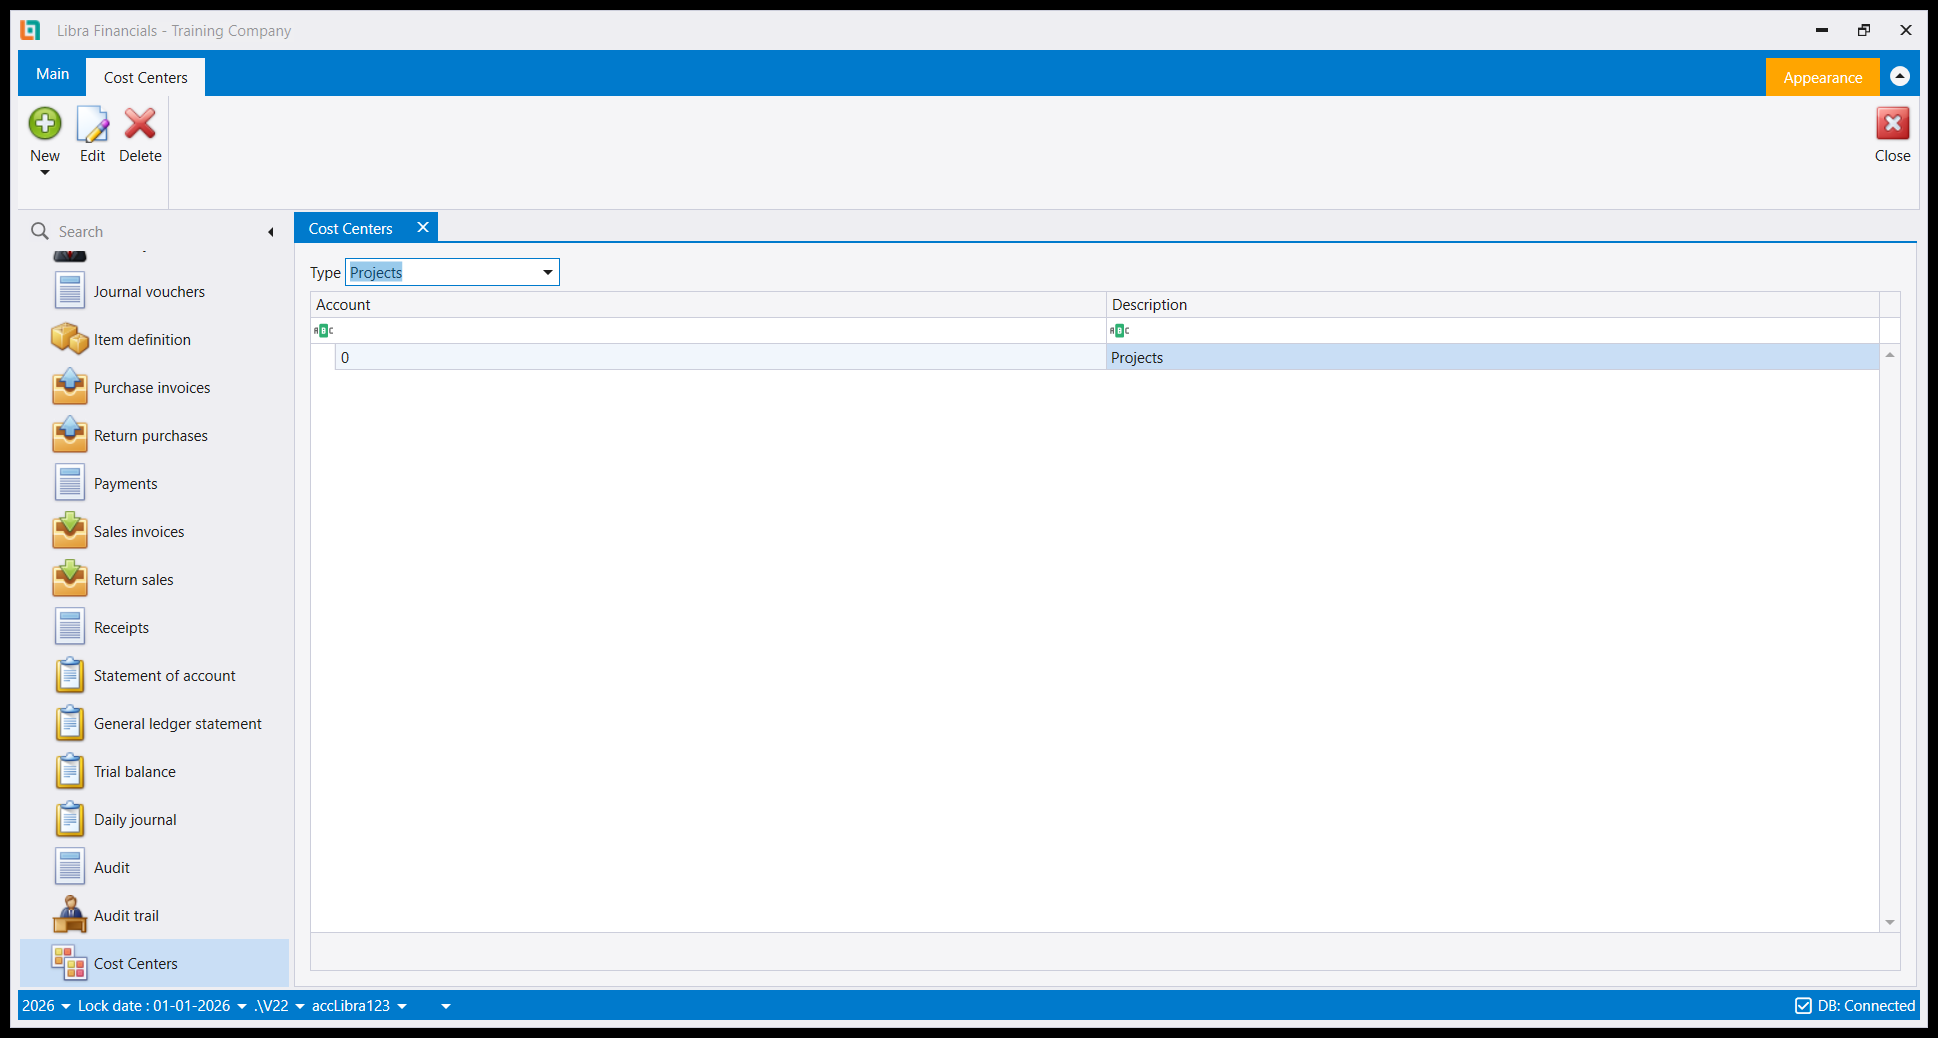Expand the New button dropdown arrow
Screen dimensions: 1938x1038
click(45, 173)
